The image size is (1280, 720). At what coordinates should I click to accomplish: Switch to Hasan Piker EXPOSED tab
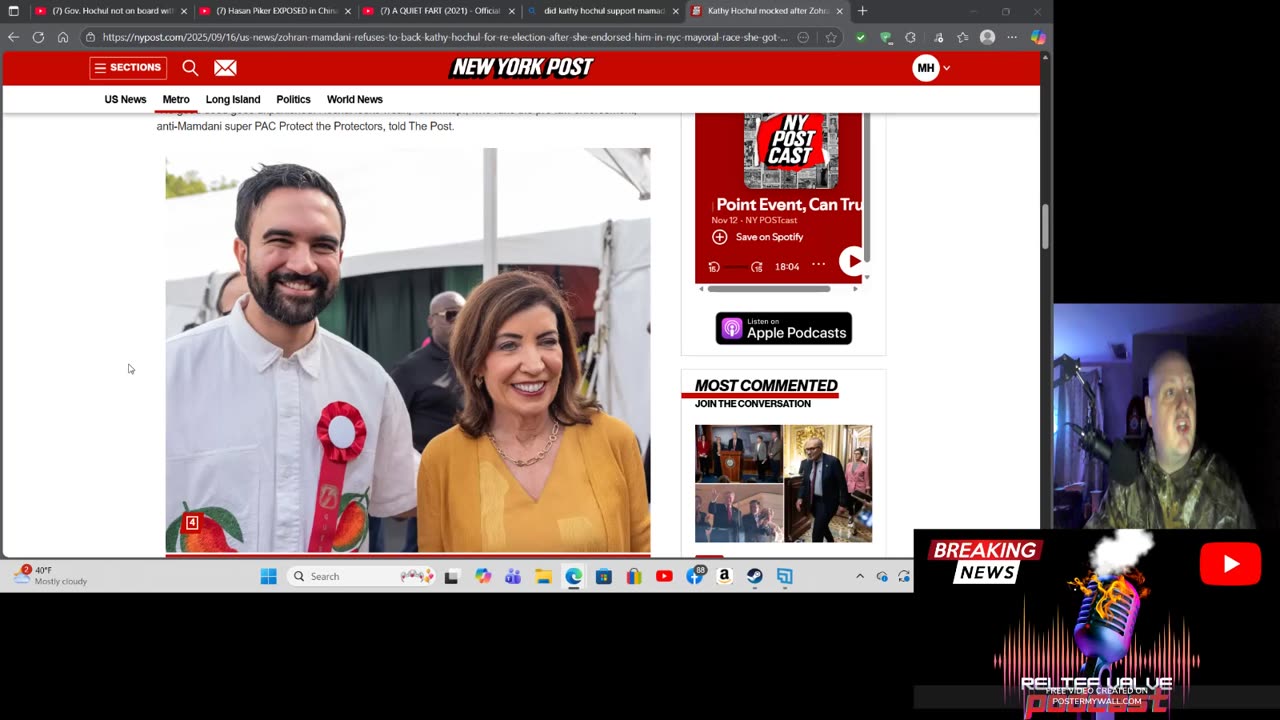coord(274,11)
